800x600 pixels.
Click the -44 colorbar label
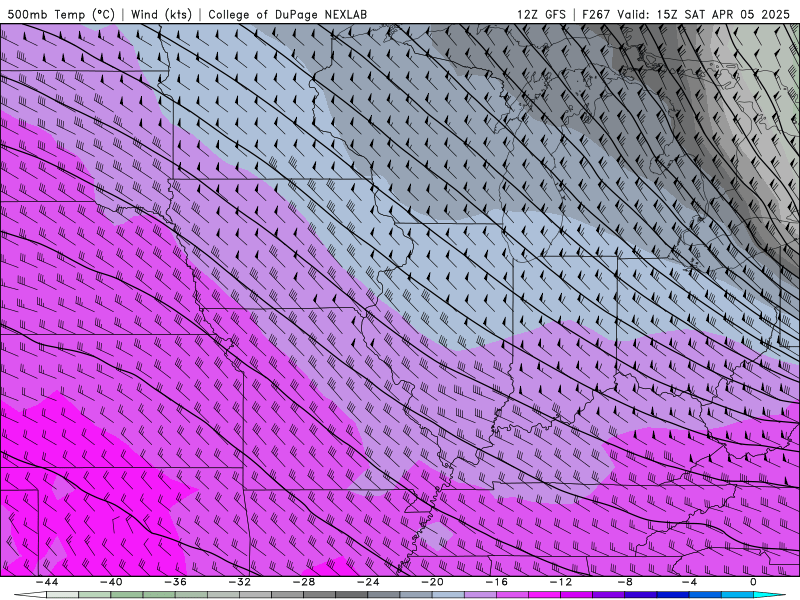pos(46,582)
